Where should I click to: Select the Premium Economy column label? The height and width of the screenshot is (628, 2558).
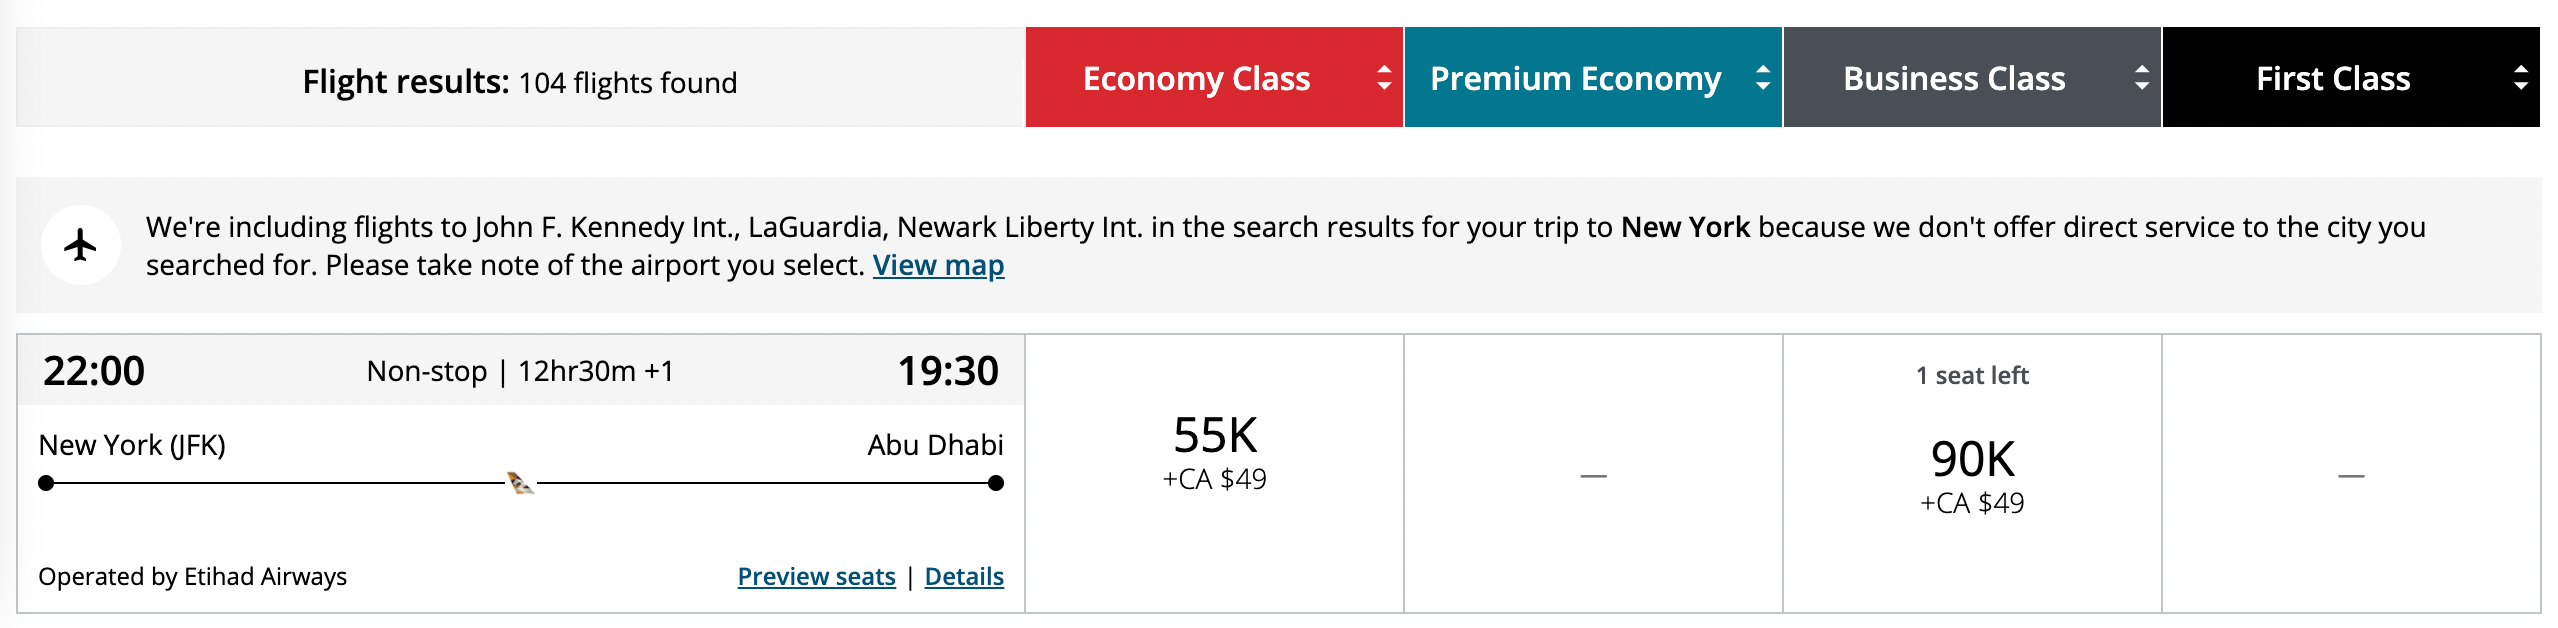(x=1575, y=78)
